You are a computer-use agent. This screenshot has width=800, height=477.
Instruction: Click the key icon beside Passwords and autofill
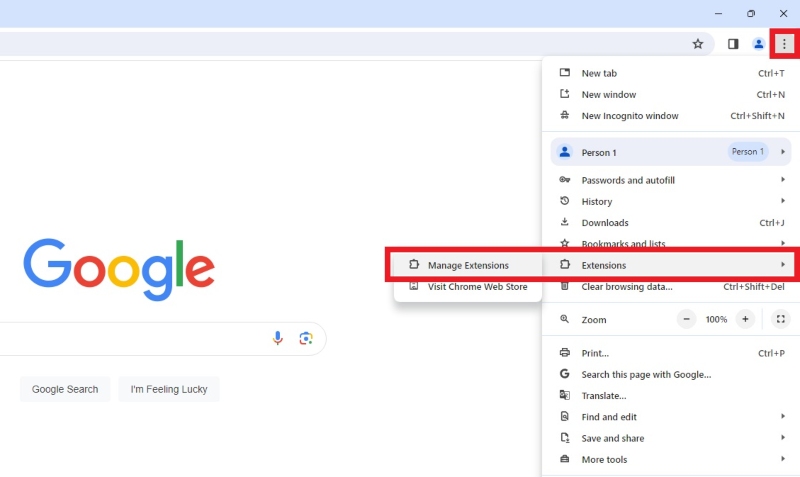coord(564,180)
